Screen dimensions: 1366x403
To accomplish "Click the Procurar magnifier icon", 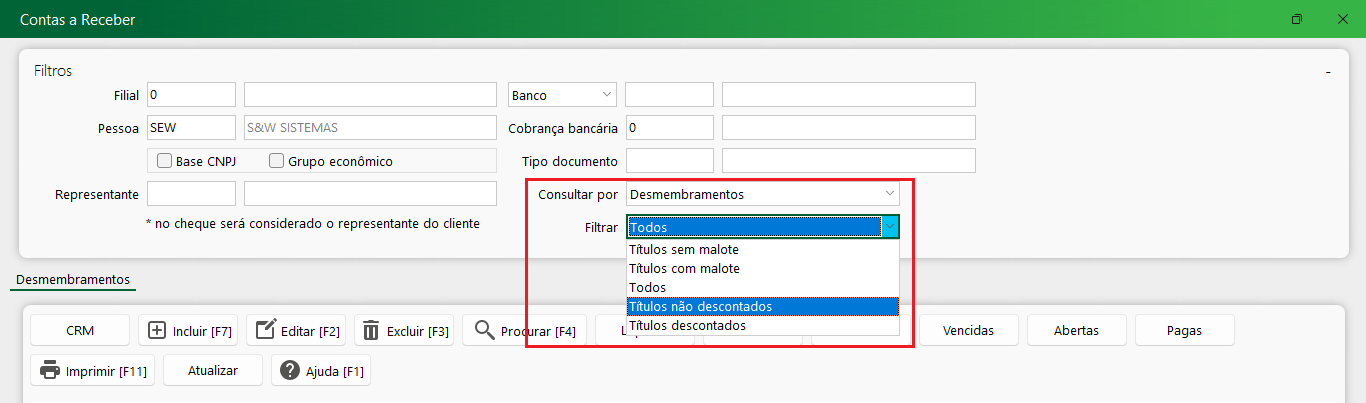I will click(485, 330).
